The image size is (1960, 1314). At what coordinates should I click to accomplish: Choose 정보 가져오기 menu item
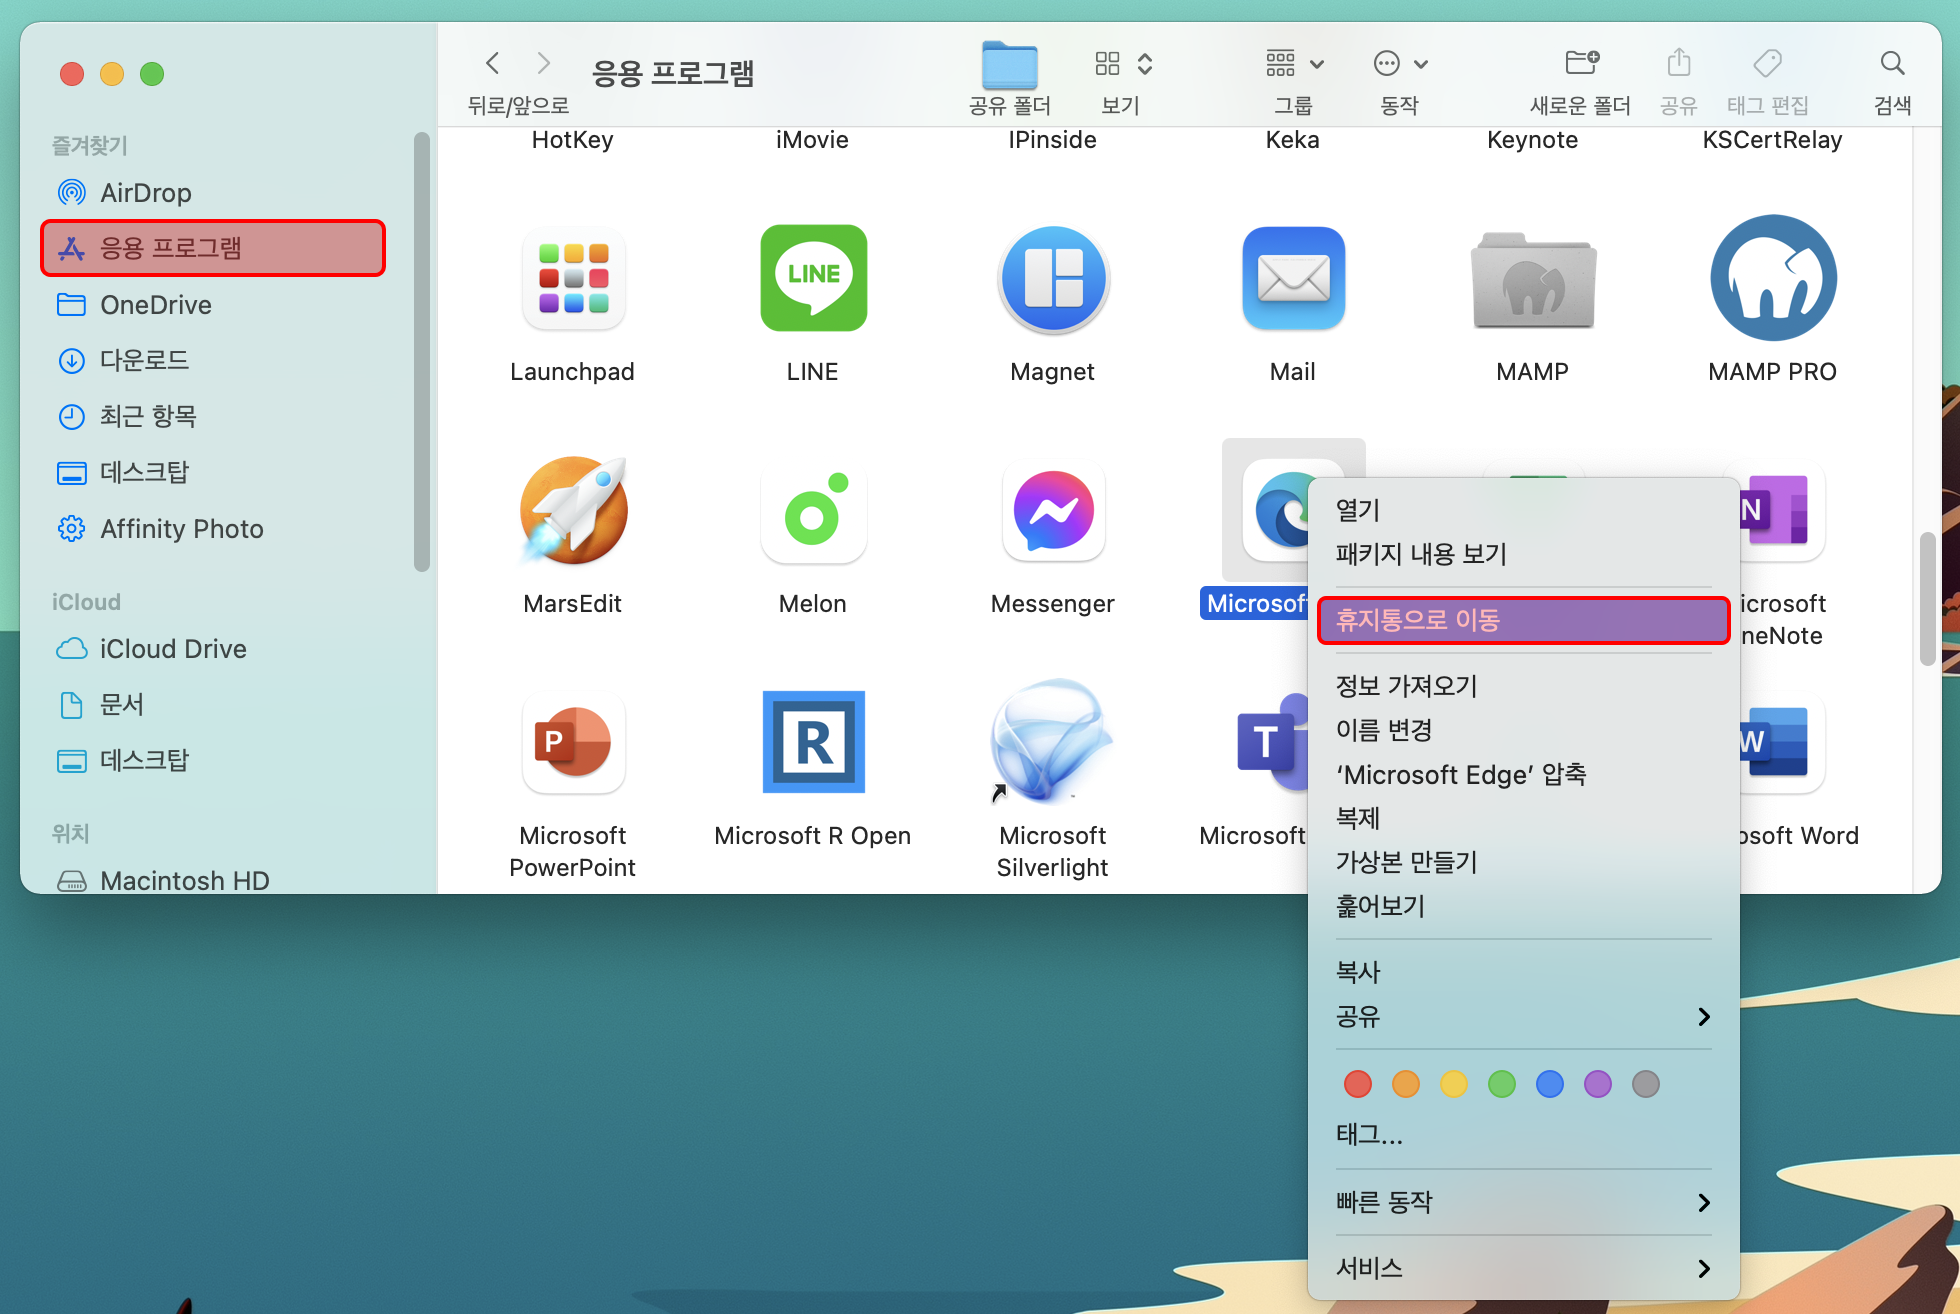(x=1523, y=686)
